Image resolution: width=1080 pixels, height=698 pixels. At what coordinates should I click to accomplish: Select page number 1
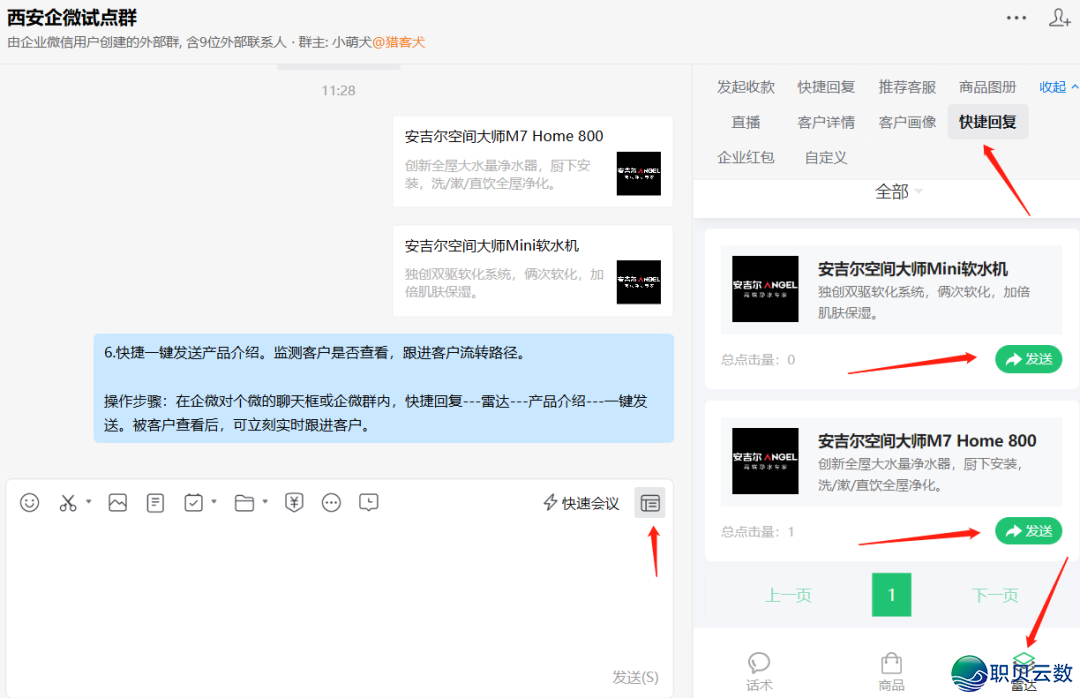(x=891, y=595)
